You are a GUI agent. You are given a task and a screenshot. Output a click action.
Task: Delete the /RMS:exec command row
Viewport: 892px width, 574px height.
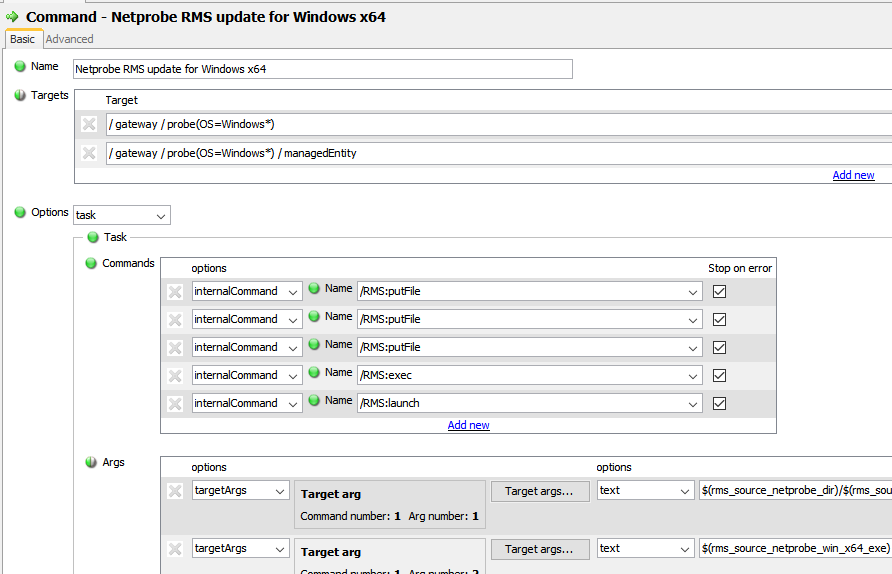point(175,376)
